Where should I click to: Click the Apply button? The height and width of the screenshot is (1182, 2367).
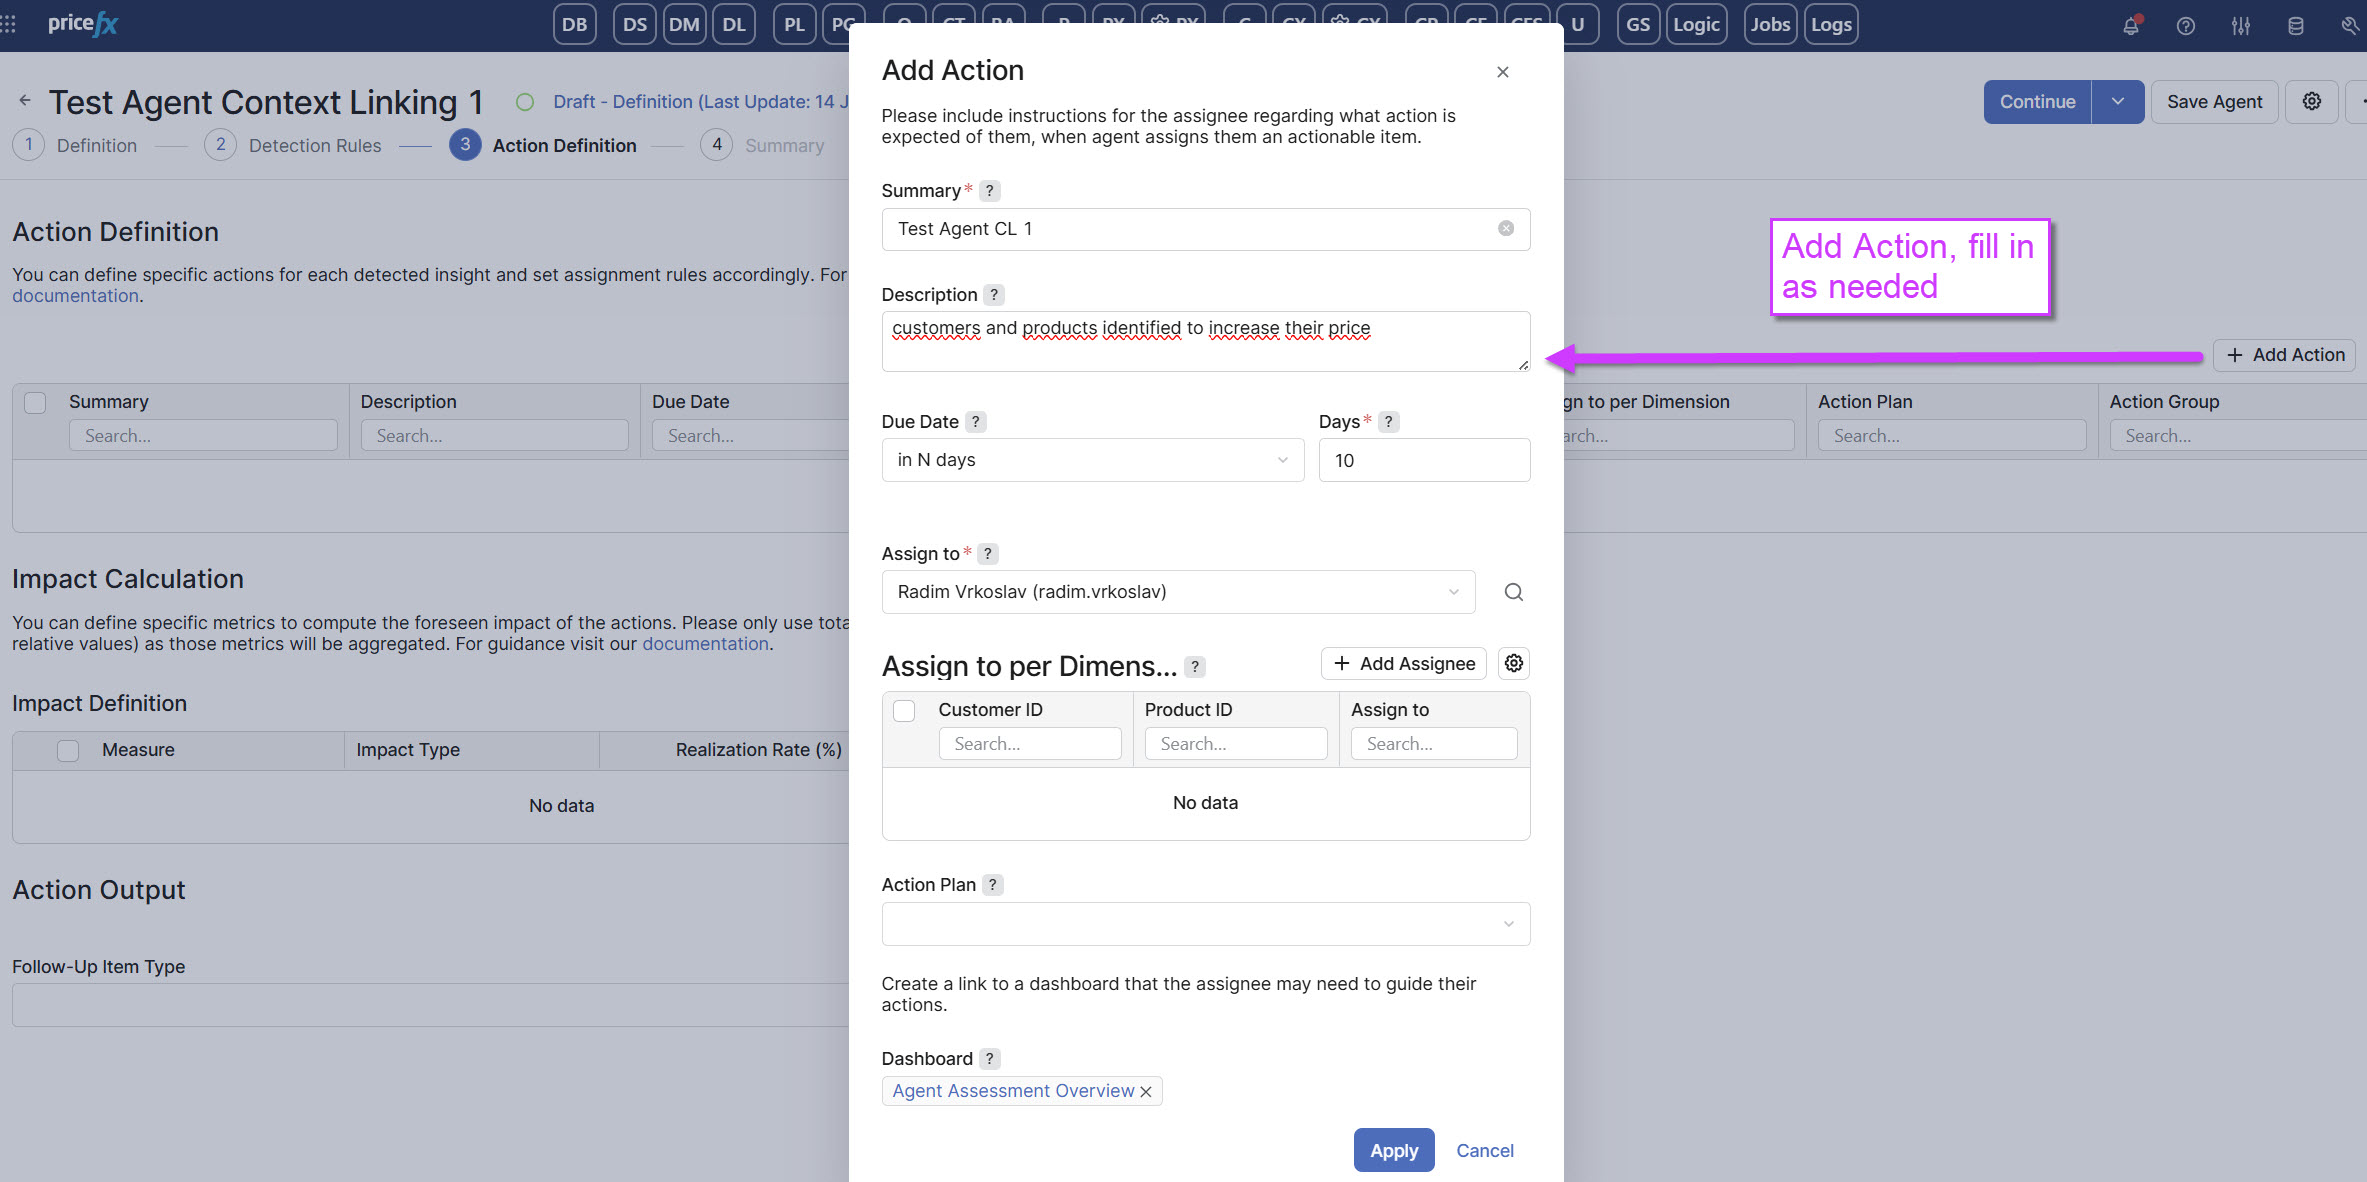coord(1393,1150)
